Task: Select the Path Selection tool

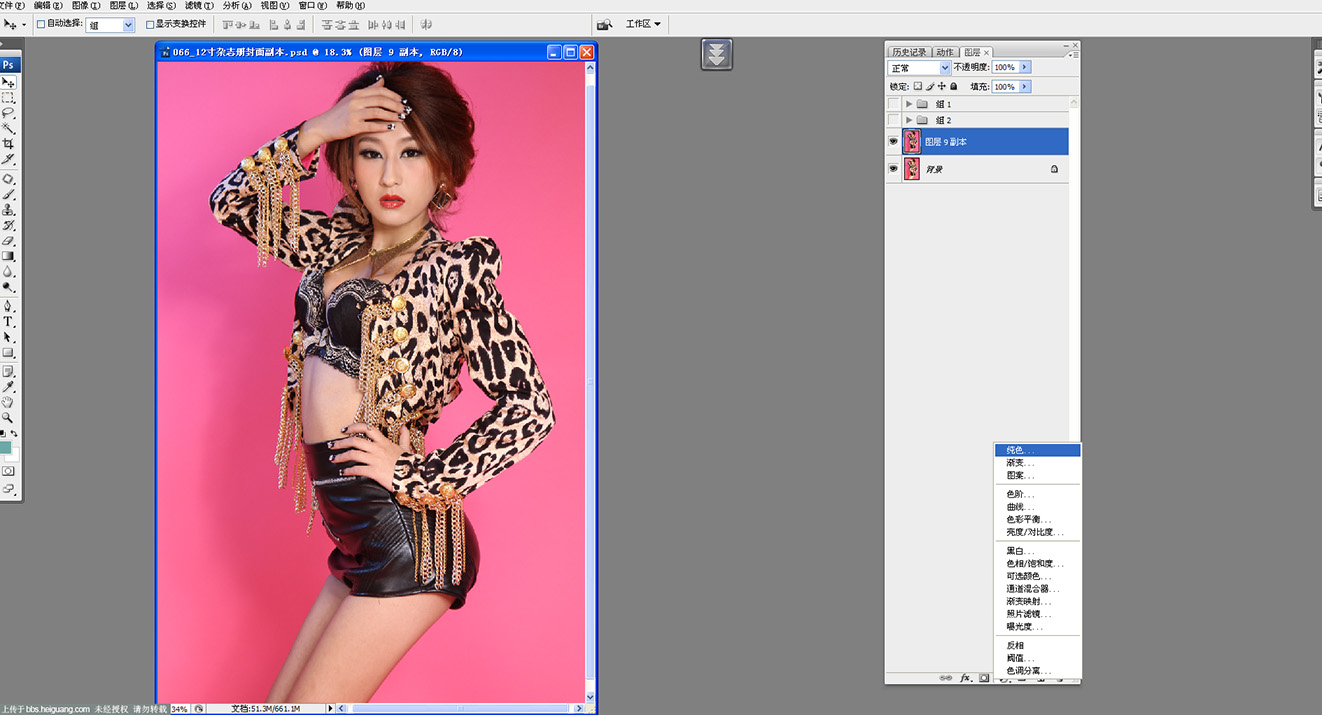Action: (8, 337)
